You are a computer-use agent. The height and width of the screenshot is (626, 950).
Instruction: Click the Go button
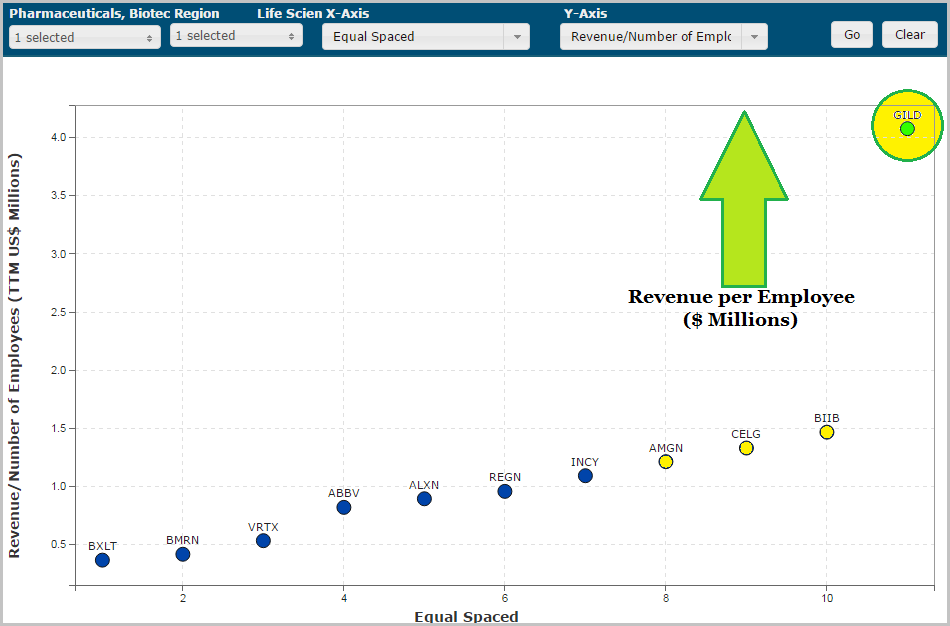pos(852,35)
